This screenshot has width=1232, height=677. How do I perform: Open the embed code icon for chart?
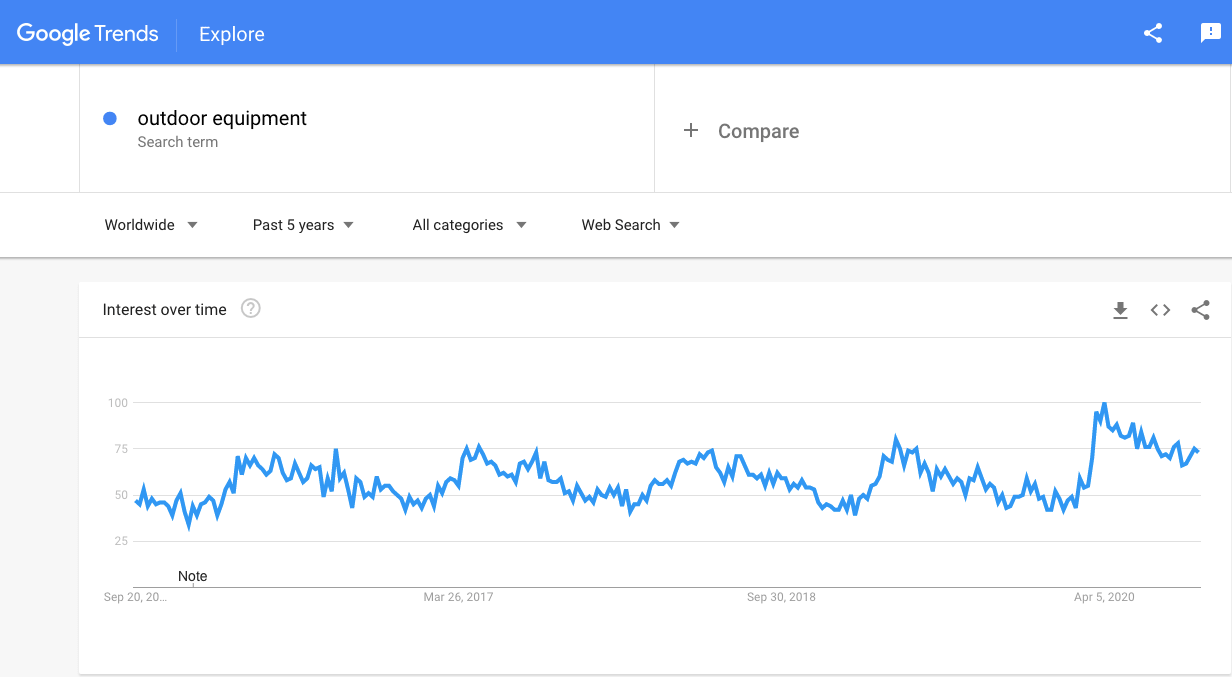pyautogui.click(x=1160, y=310)
